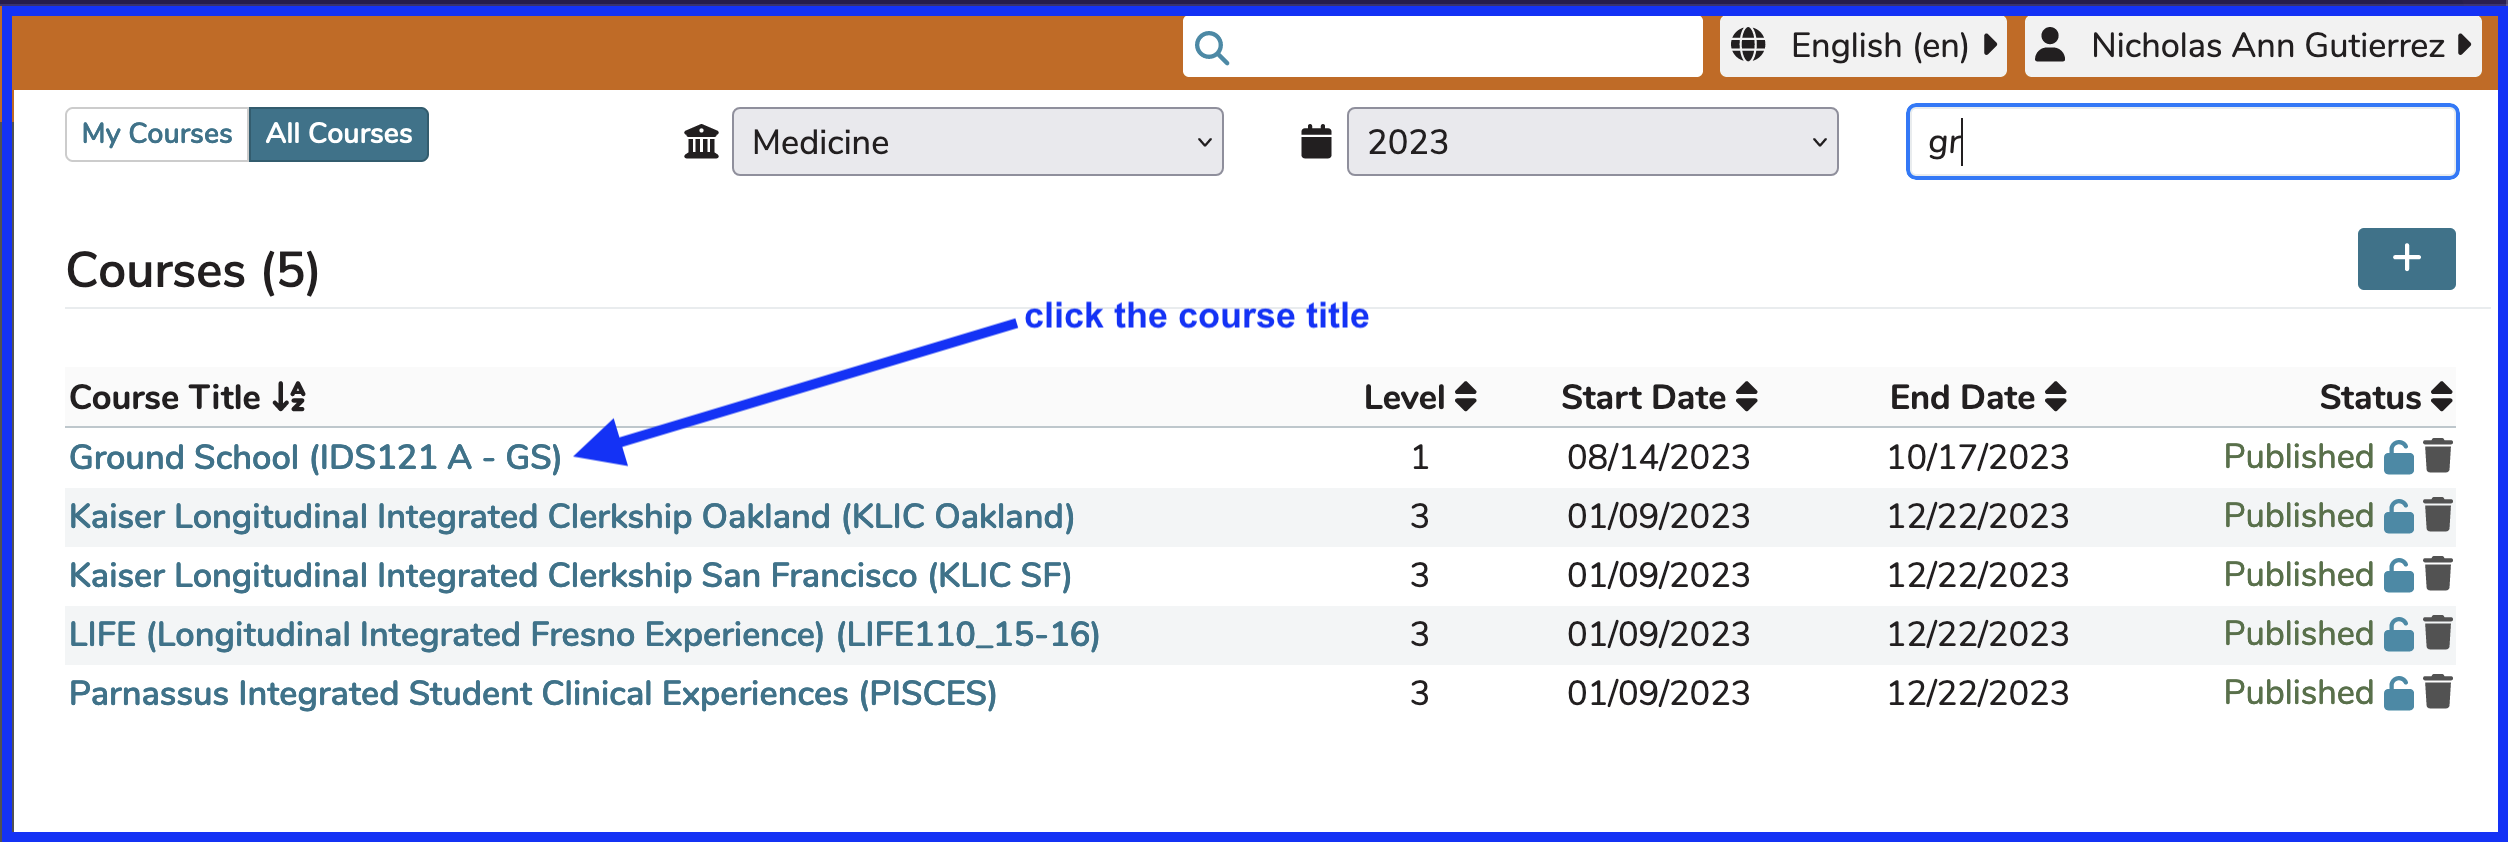Viewport: 2508px width, 842px height.
Task: Click the End Date column header text
Action: click(1962, 398)
